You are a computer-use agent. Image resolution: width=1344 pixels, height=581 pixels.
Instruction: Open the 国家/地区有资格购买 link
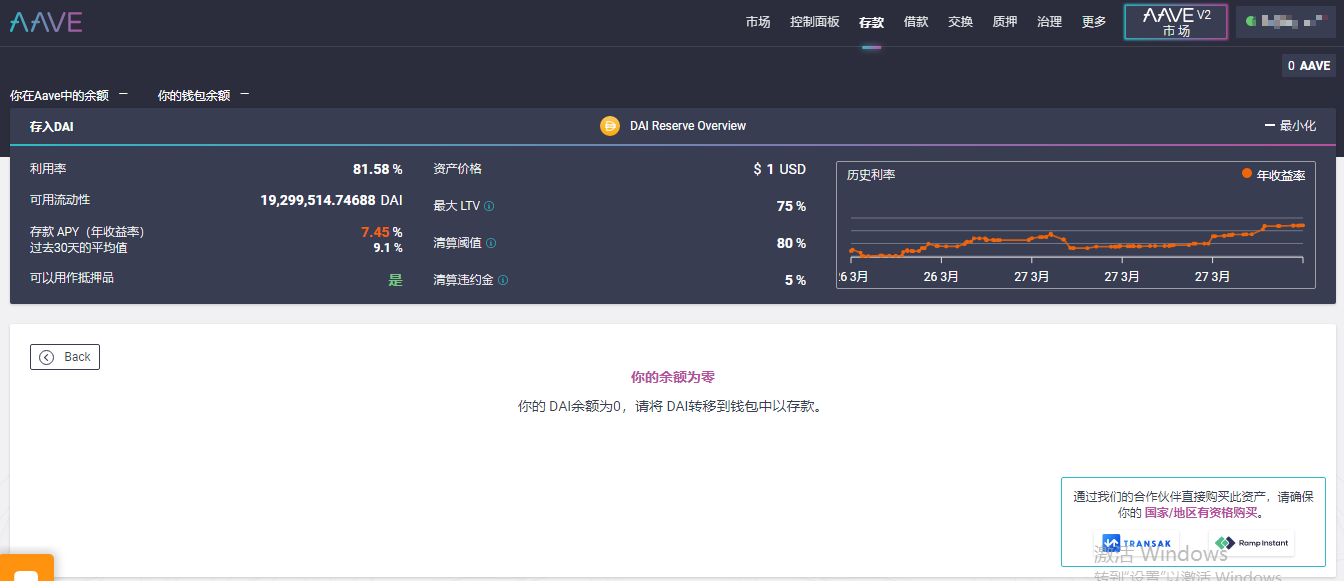pos(1201,513)
